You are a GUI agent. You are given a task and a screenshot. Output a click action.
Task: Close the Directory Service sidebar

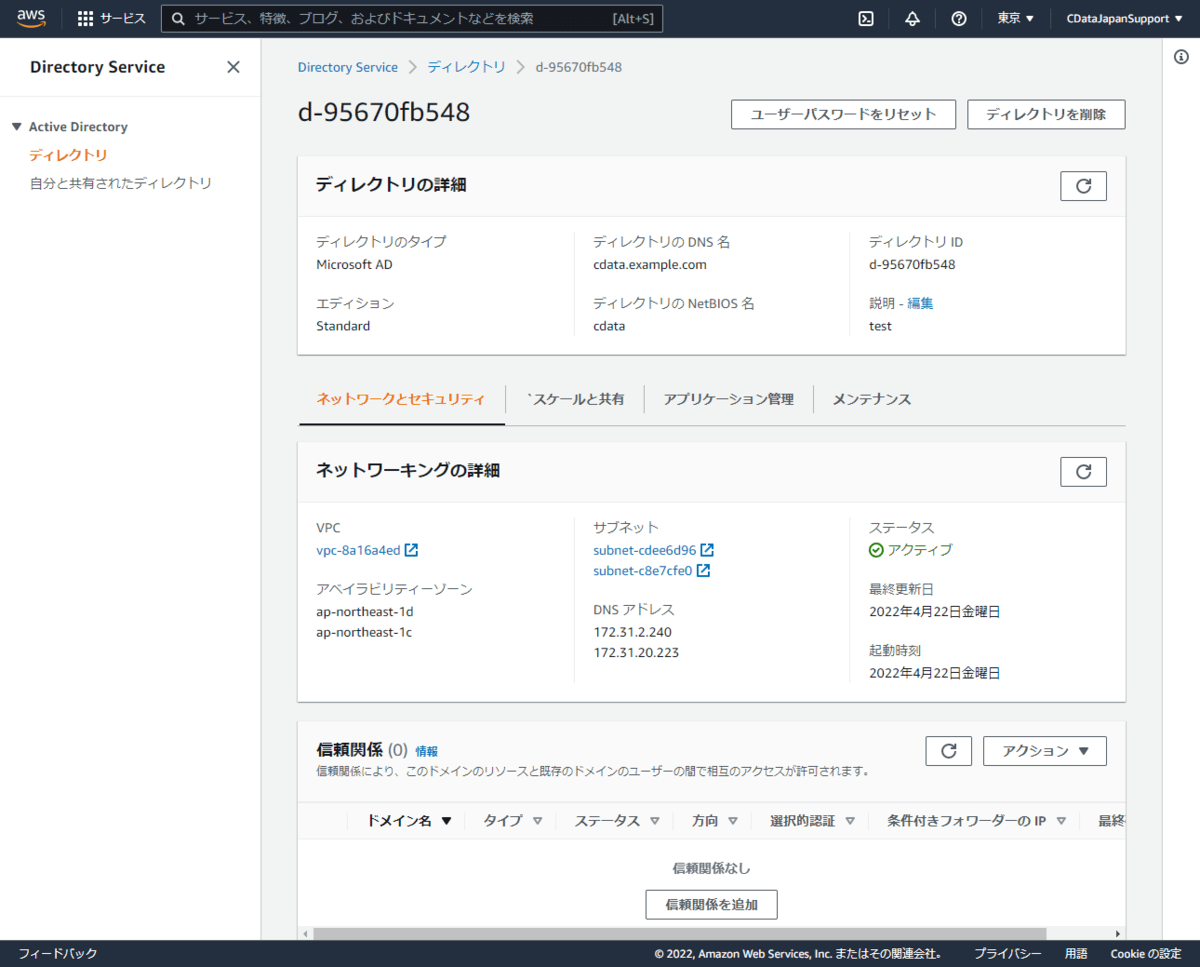[233, 66]
